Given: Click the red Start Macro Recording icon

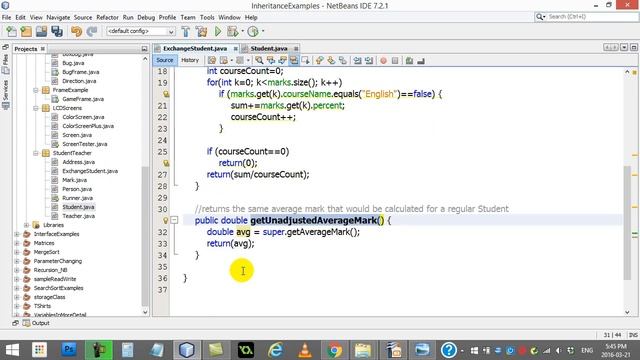Looking at the screenshot, I should [x=383, y=60].
